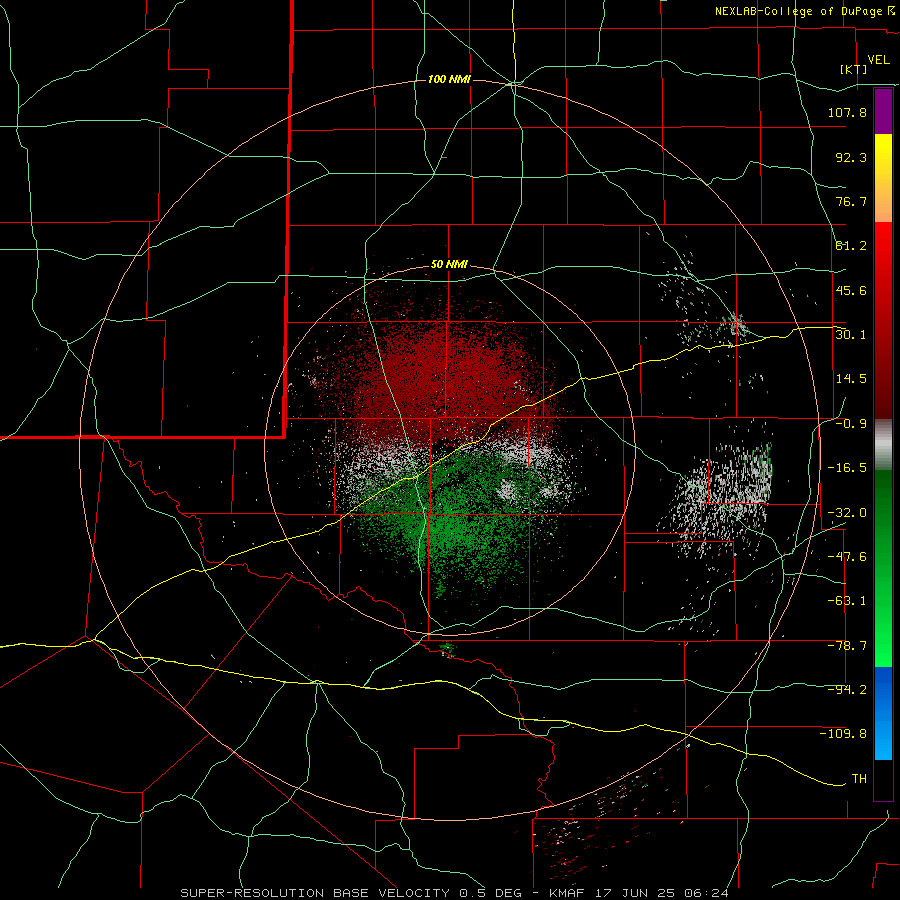This screenshot has height=900, width=900.
Task: Click the [KT] units label
Action: pos(854,69)
